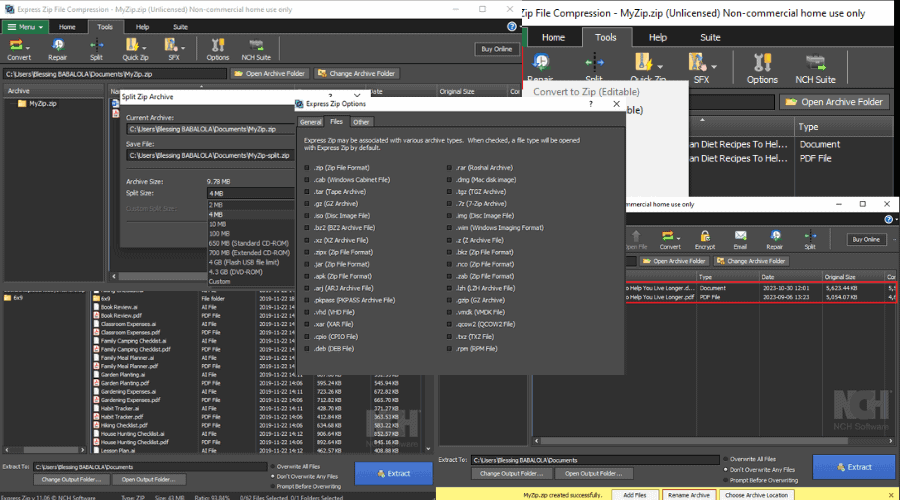Open the Split Size combo box
The image size is (900, 500).
pos(250,193)
